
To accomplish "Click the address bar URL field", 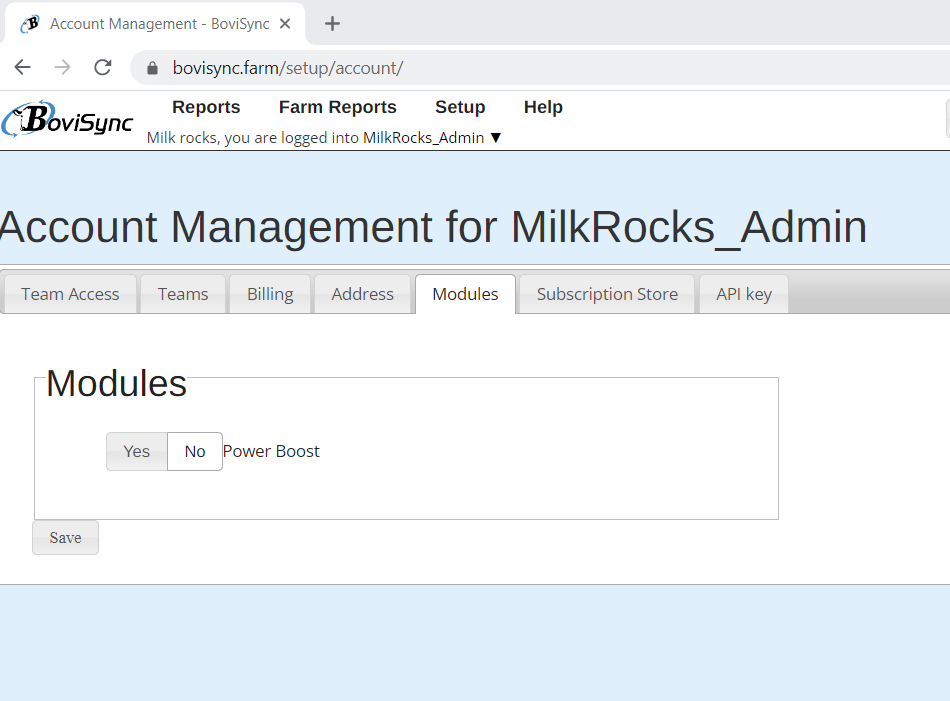I will point(539,68).
